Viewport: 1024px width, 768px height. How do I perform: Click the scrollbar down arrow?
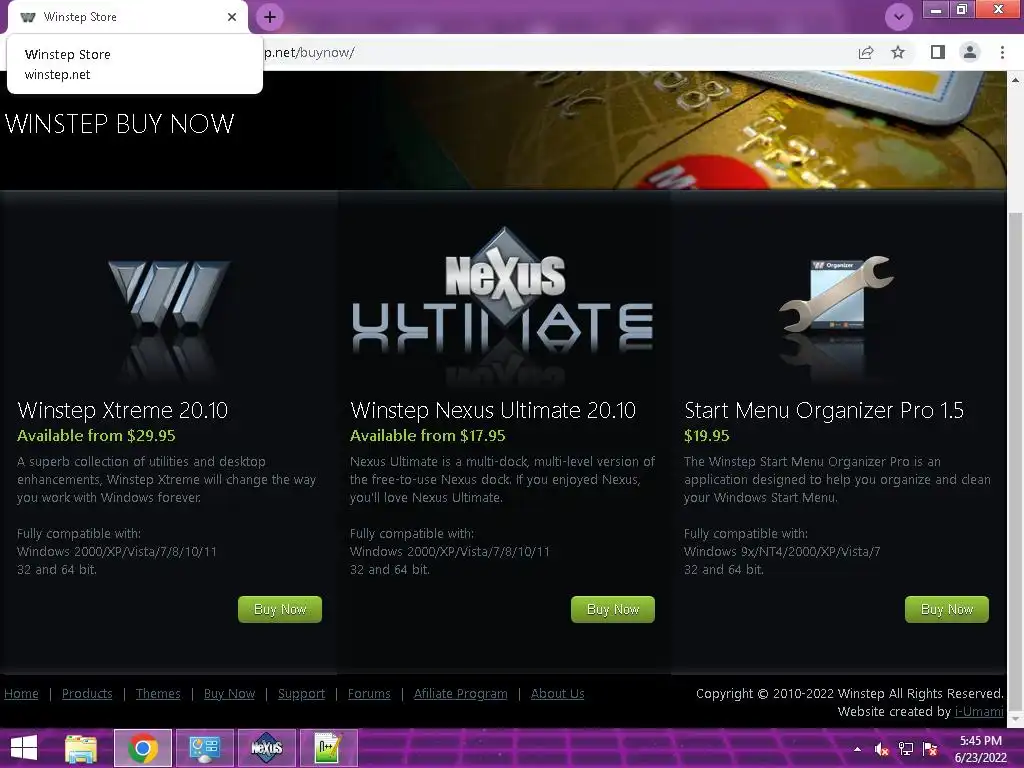[x=1015, y=719]
